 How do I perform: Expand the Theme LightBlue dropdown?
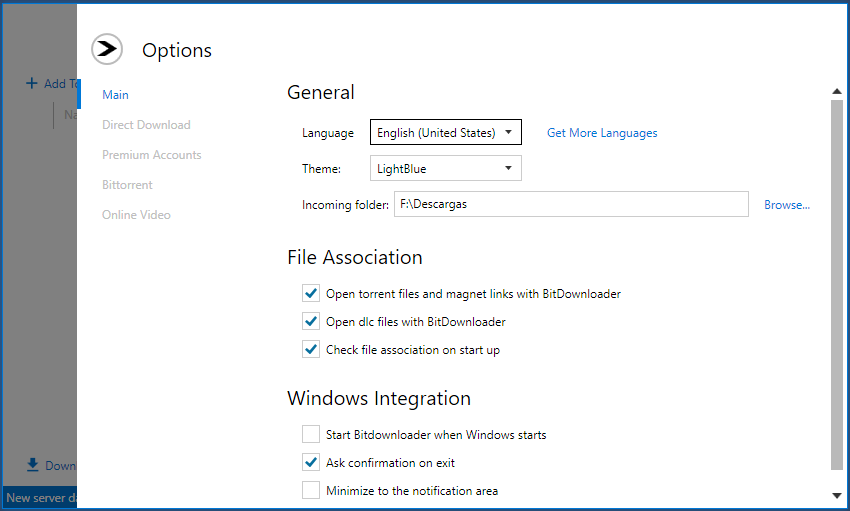point(446,169)
